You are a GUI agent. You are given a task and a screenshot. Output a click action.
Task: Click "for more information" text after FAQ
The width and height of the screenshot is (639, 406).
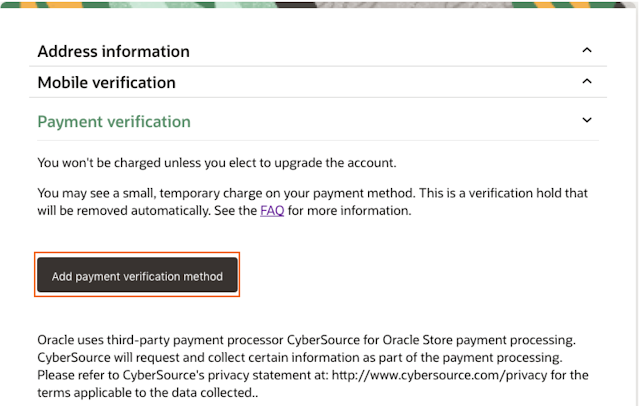349,211
